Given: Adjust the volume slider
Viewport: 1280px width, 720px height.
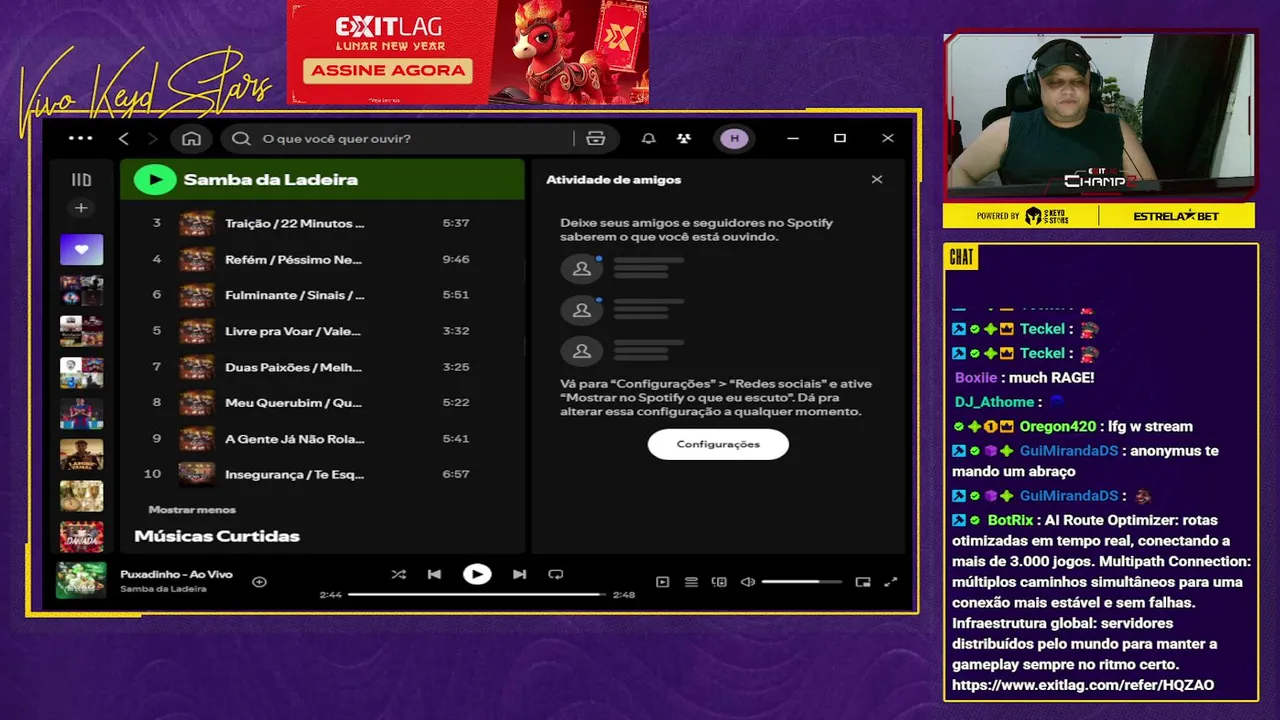Looking at the screenshot, I should tap(804, 581).
